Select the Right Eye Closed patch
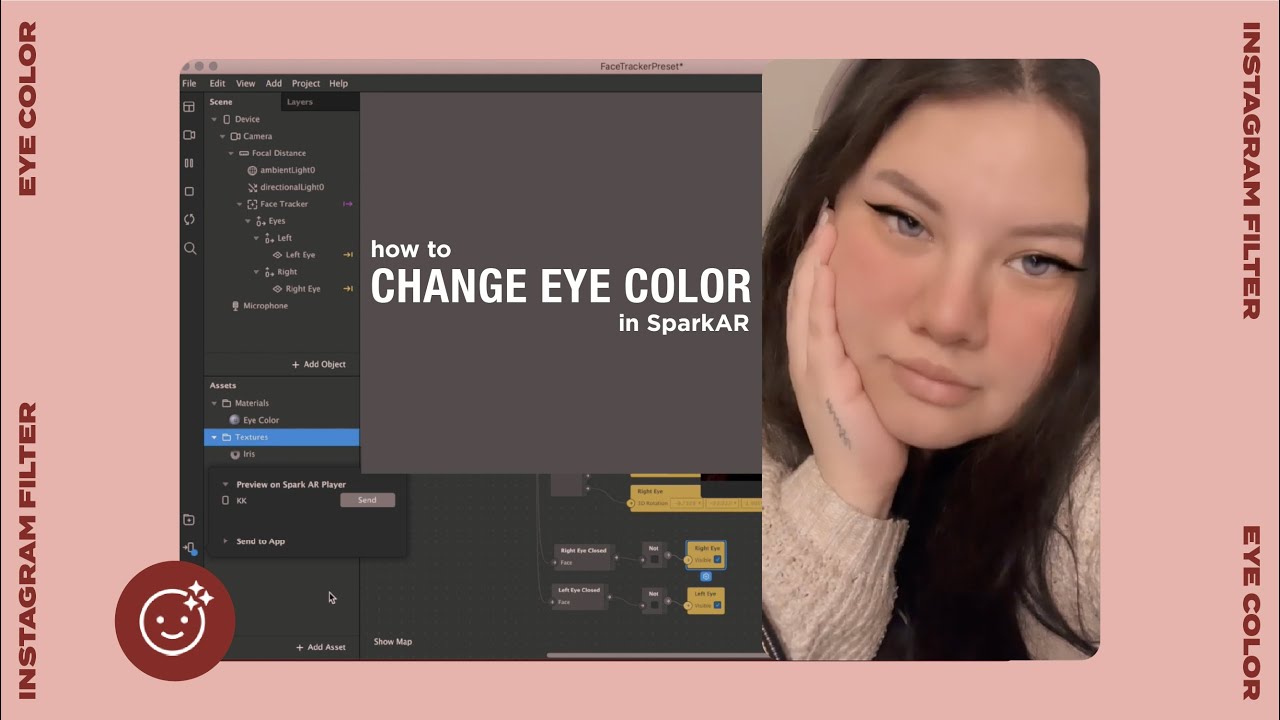The width and height of the screenshot is (1280, 720). 583,556
